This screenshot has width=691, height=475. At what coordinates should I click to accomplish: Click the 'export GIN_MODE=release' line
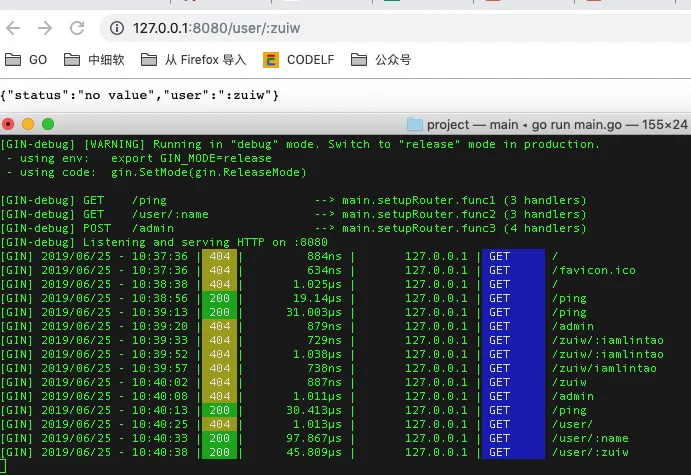[191, 158]
